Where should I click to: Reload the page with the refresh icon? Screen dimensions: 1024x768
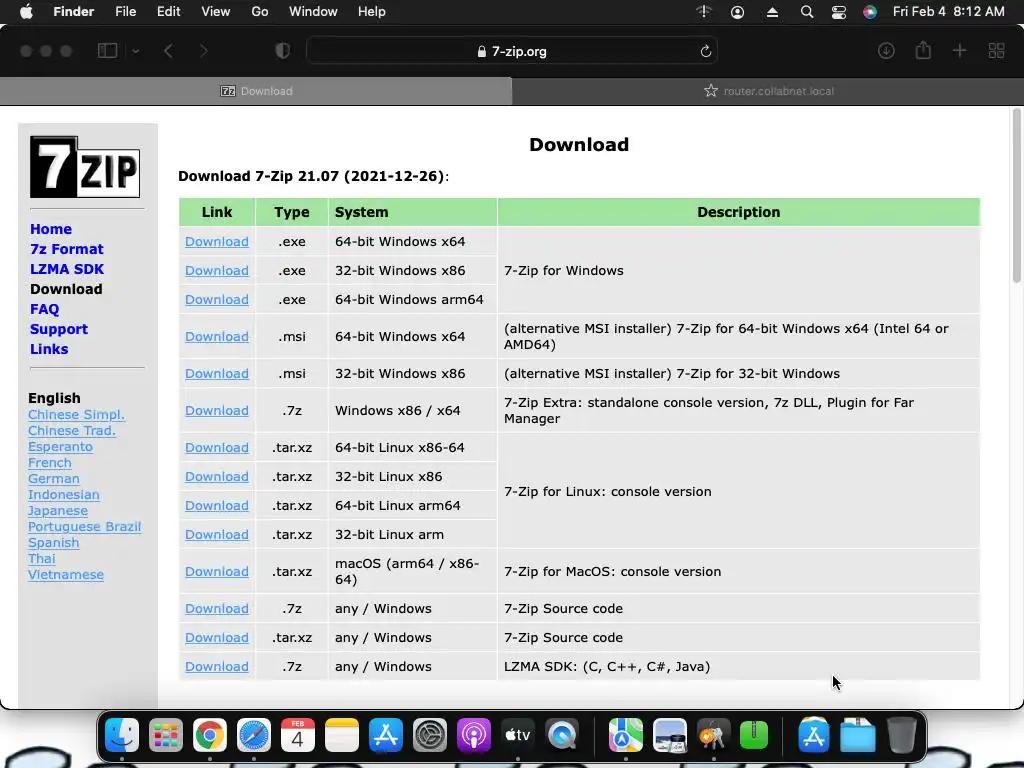pyautogui.click(x=705, y=51)
